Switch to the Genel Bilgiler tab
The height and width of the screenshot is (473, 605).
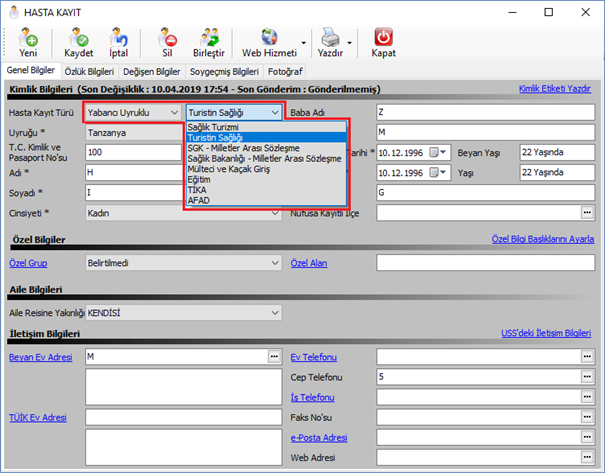31,71
